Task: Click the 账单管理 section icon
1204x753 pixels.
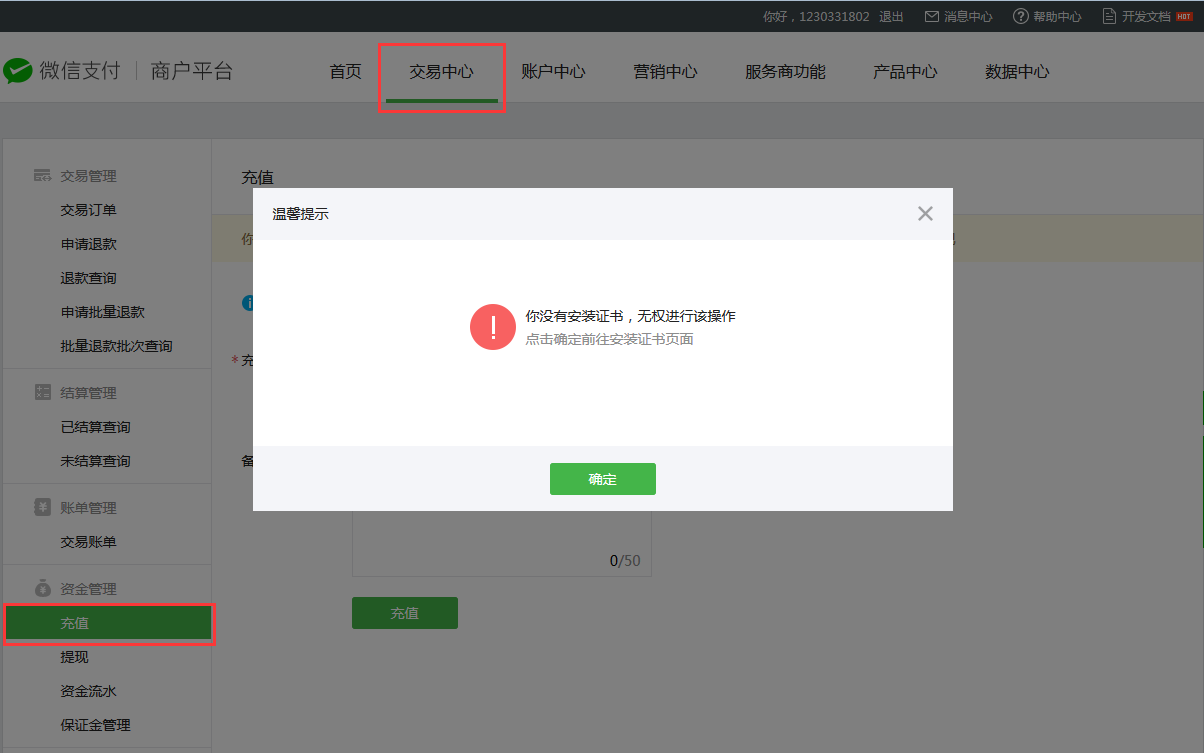Action: pyautogui.click(x=42, y=508)
